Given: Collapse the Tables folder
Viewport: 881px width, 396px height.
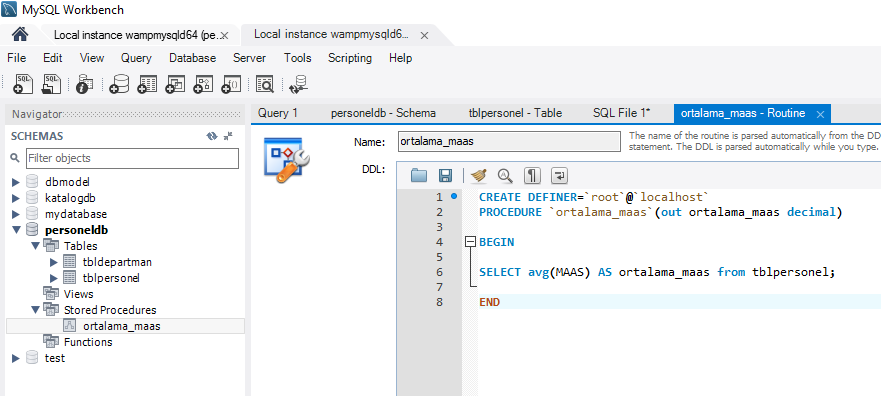Looking at the screenshot, I should [35, 245].
